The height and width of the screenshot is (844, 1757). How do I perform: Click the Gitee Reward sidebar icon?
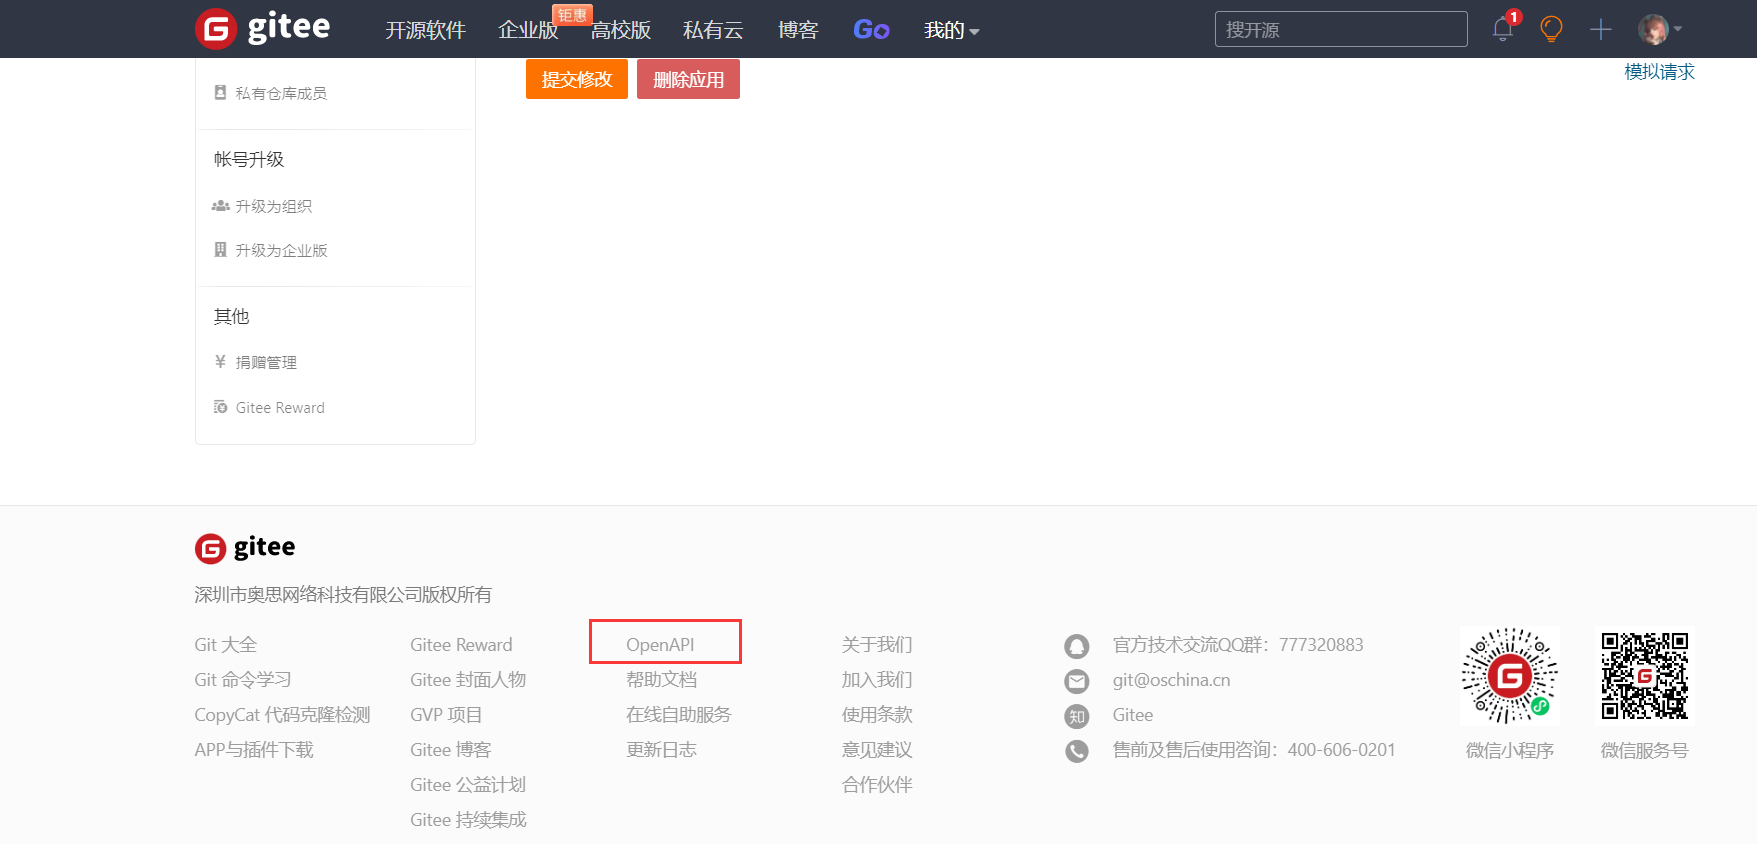point(220,407)
